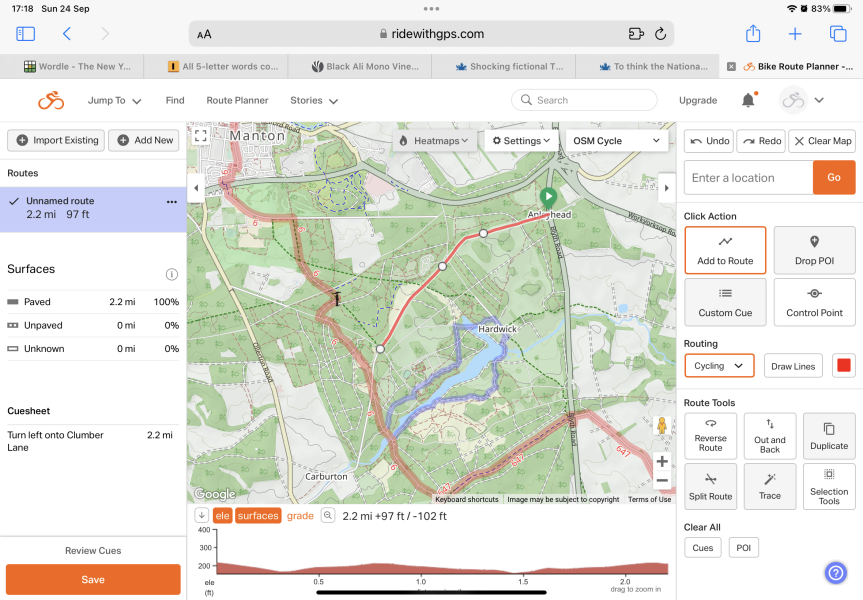The image size is (863, 600).
Task: Click the Safari address bar
Action: coord(432,34)
